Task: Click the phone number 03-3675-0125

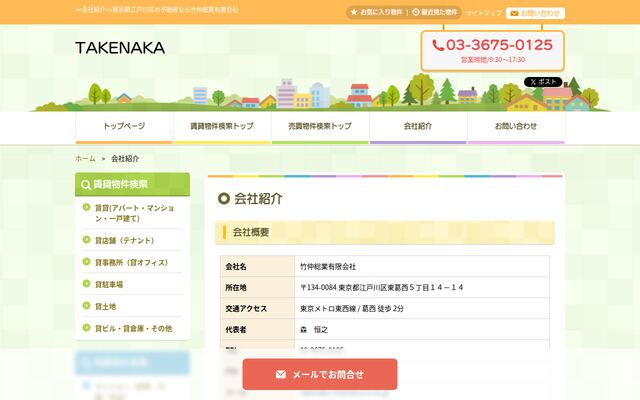Action: [x=499, y=45]
